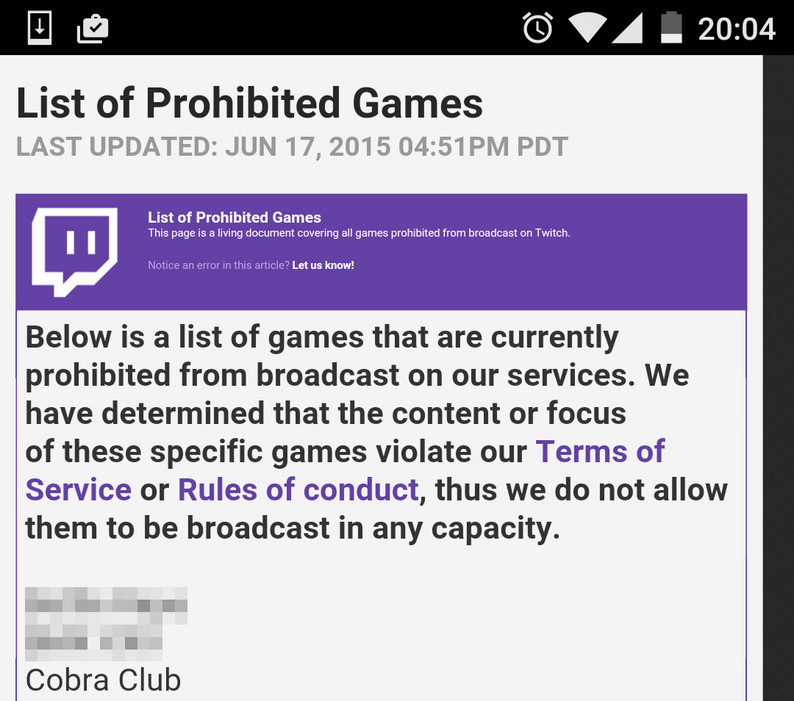
Task: Tap the battery level icon
Action: [671, 27]
